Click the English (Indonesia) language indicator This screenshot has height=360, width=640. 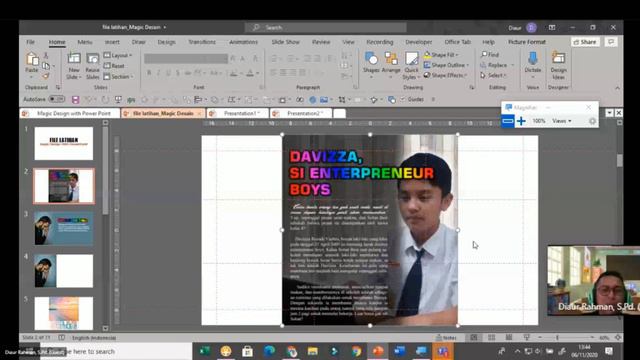(x=94, y=338)
